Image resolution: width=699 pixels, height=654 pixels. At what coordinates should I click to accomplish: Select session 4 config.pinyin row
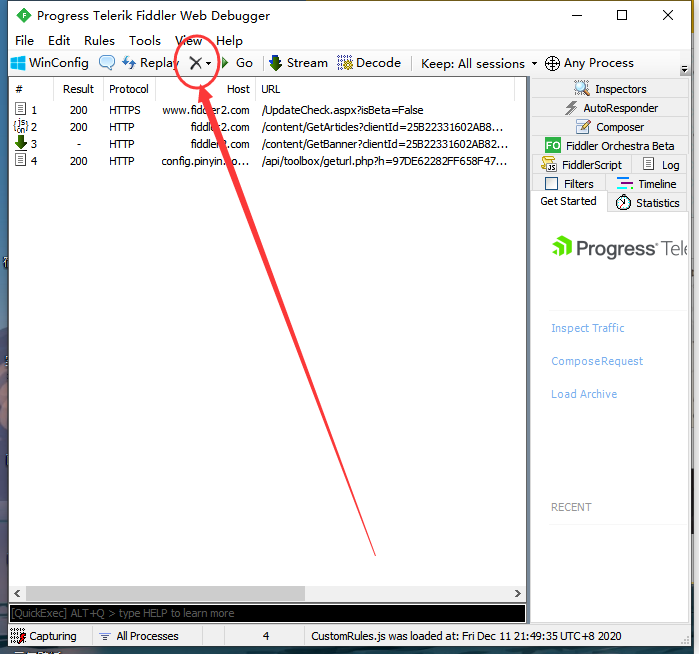[263, 161]
